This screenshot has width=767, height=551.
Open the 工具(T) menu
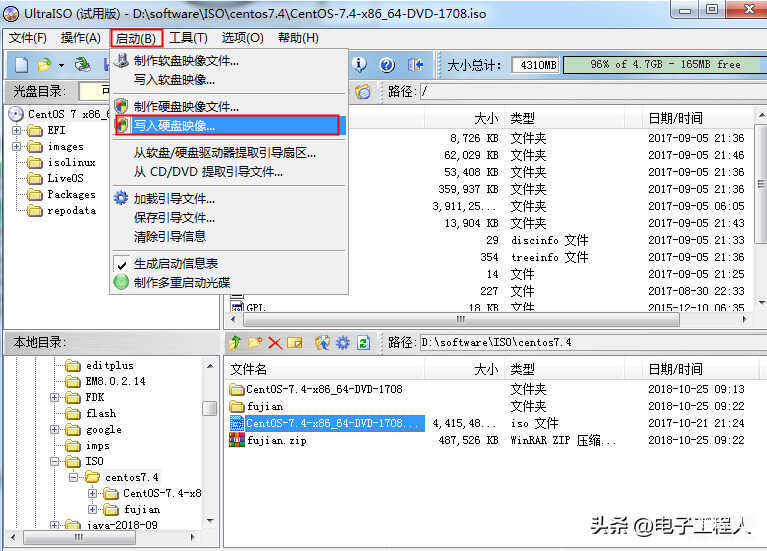point(188,38)
